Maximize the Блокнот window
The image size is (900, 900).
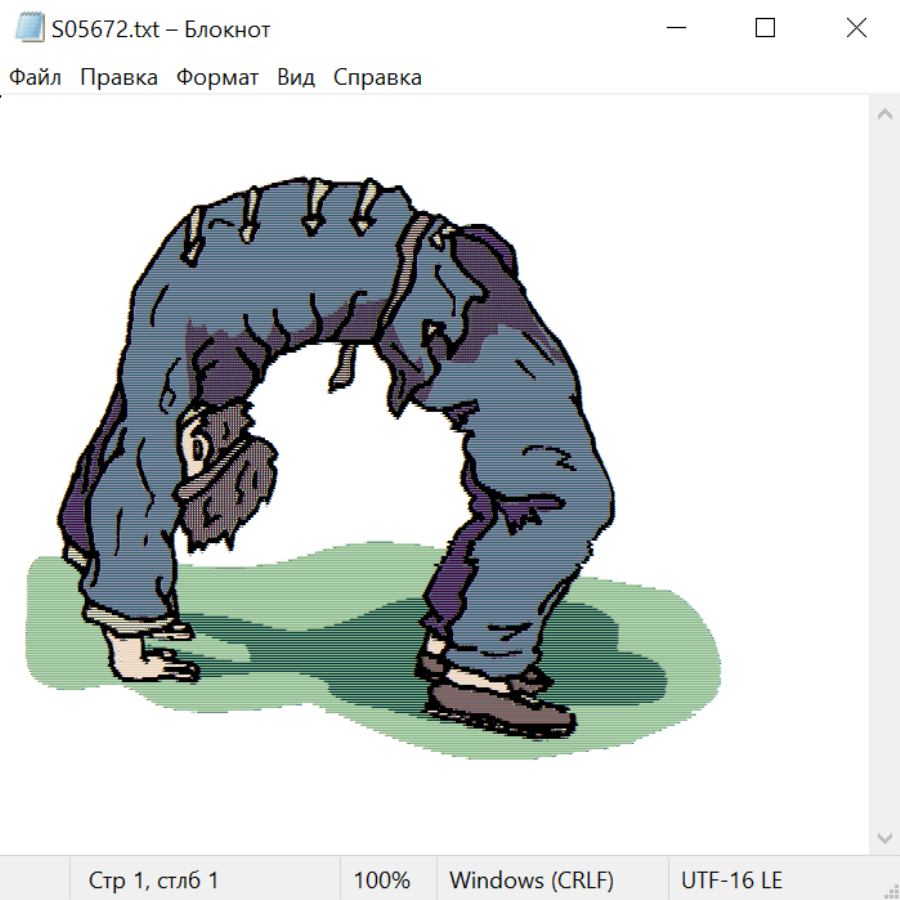point(765,29)
